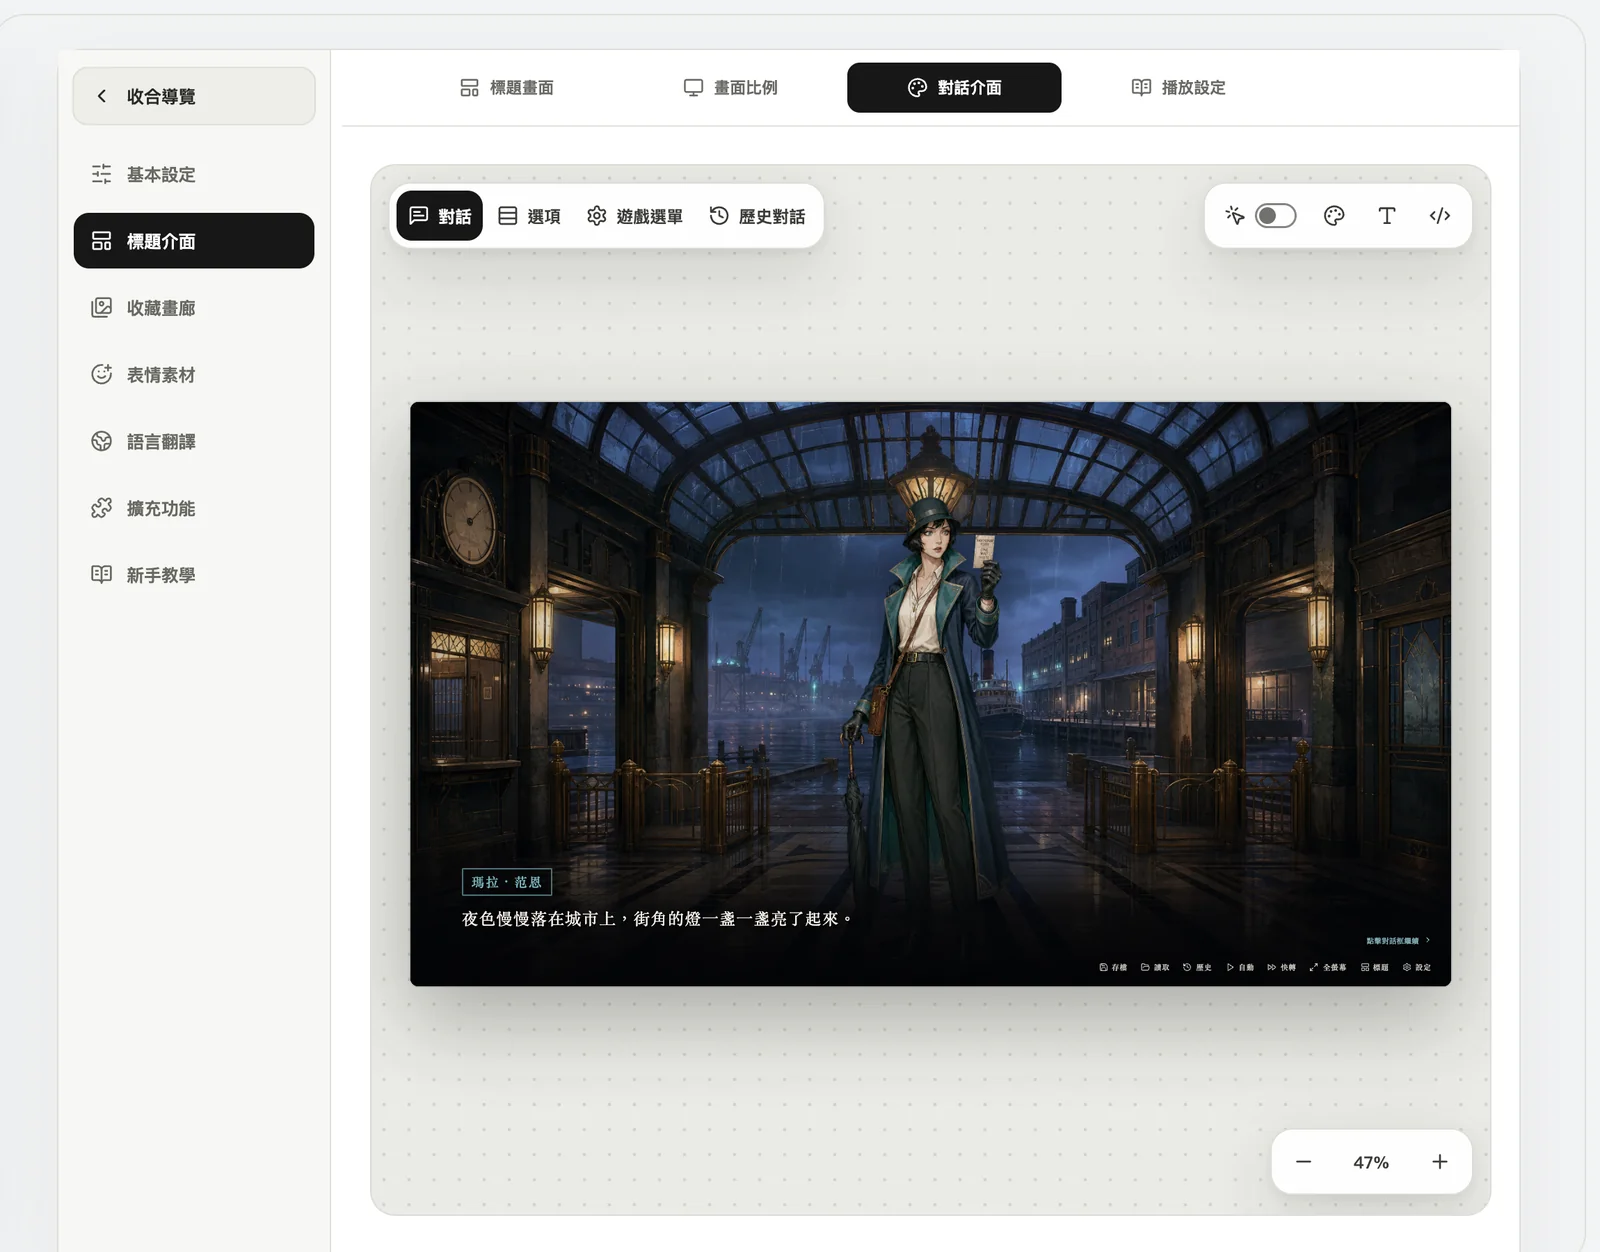Toggle the click-select switch in the toolbar

click(1276, 216)
